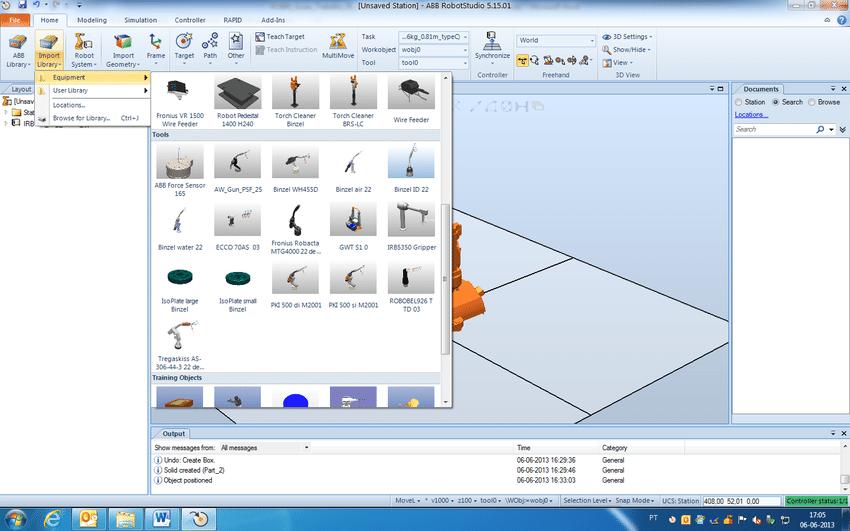
Task: Select Fronius VR 1500 Wire Feeder
Action: [x=180, y=102]
